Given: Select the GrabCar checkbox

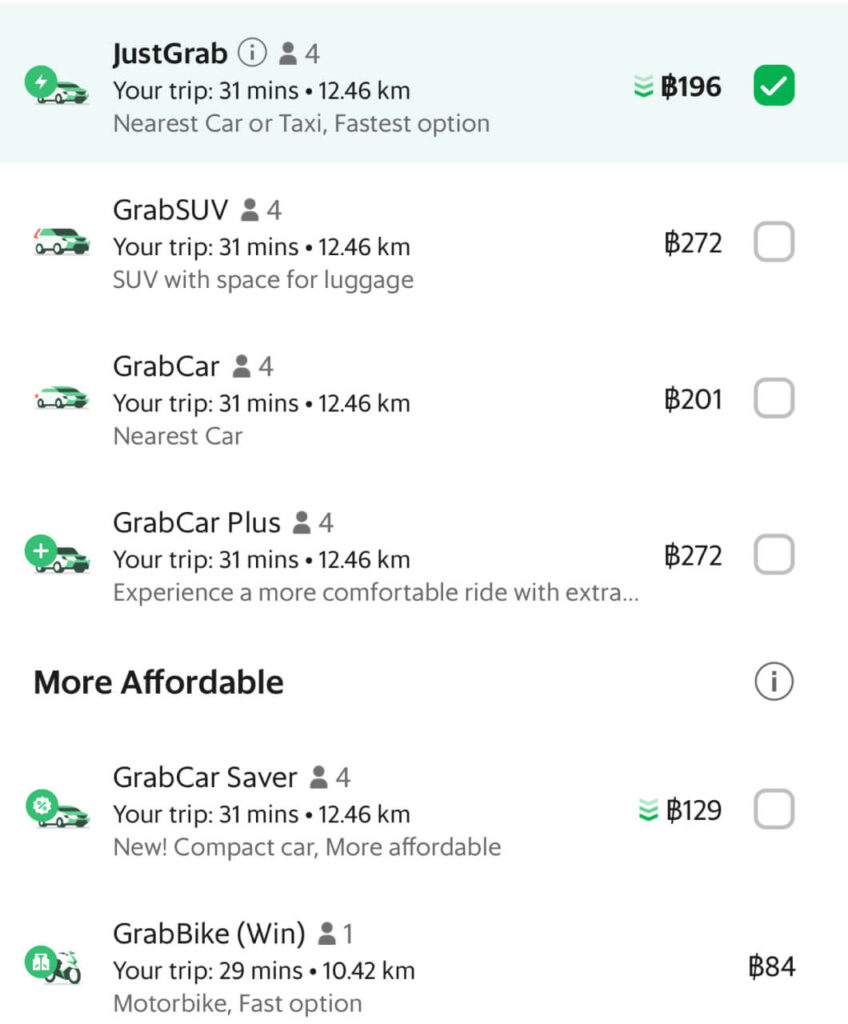Looking at the screenshot, I should 774,398.
